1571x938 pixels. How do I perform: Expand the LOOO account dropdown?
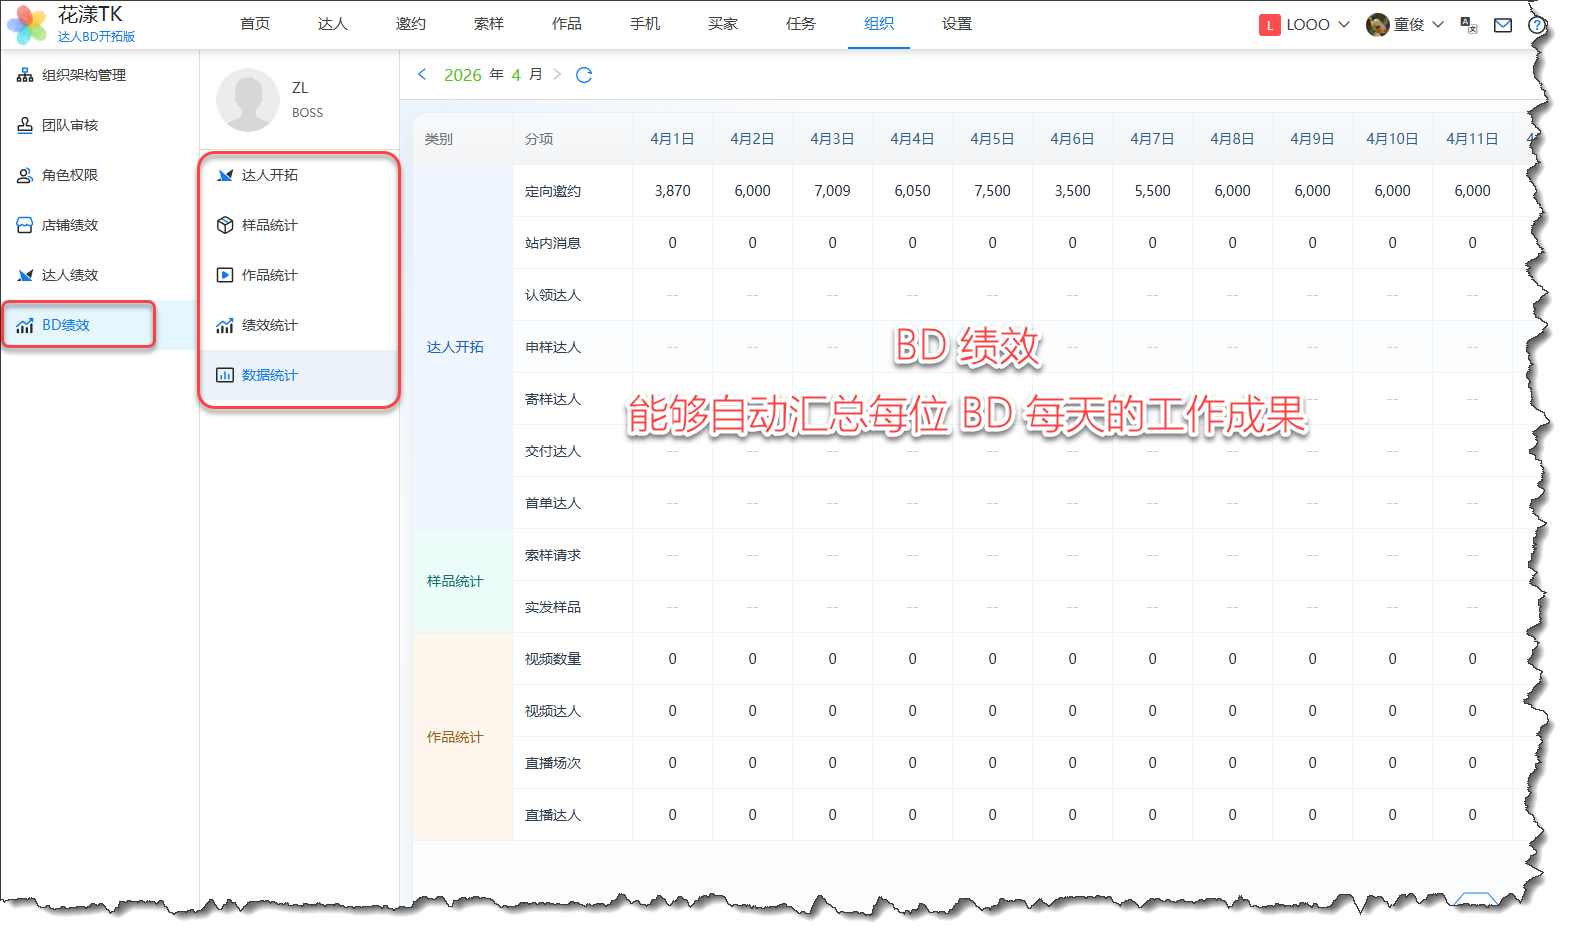[1305, 25]
